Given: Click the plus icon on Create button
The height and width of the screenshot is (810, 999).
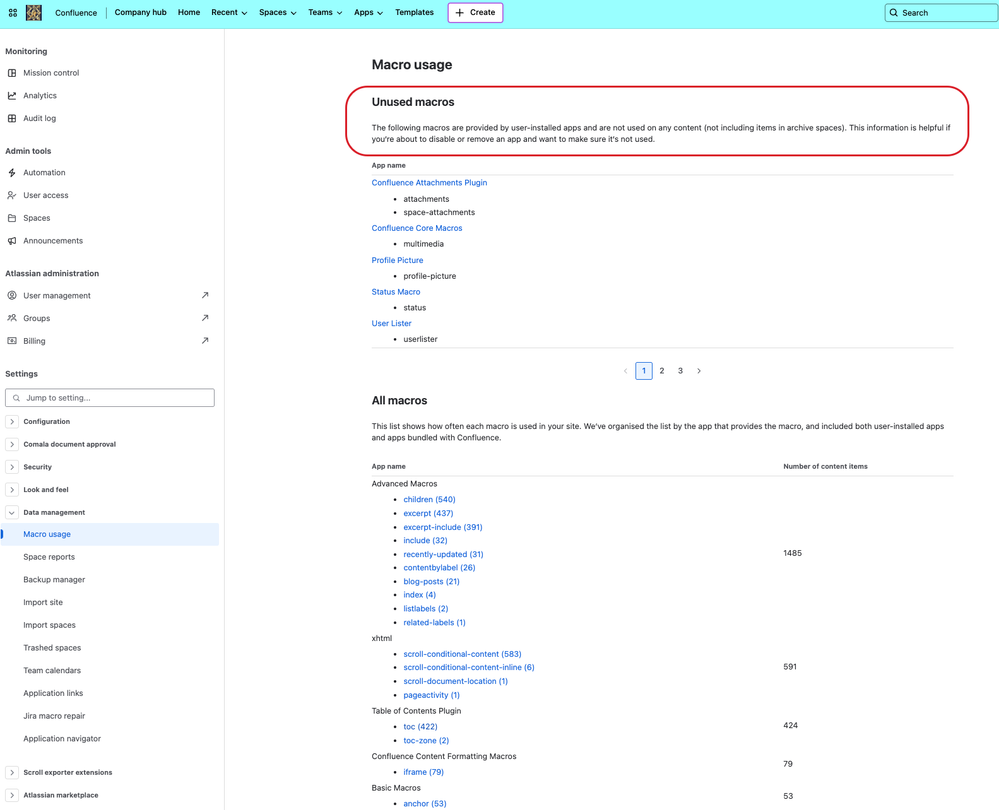Looking at the screenshot, I should tap(459, 13).
